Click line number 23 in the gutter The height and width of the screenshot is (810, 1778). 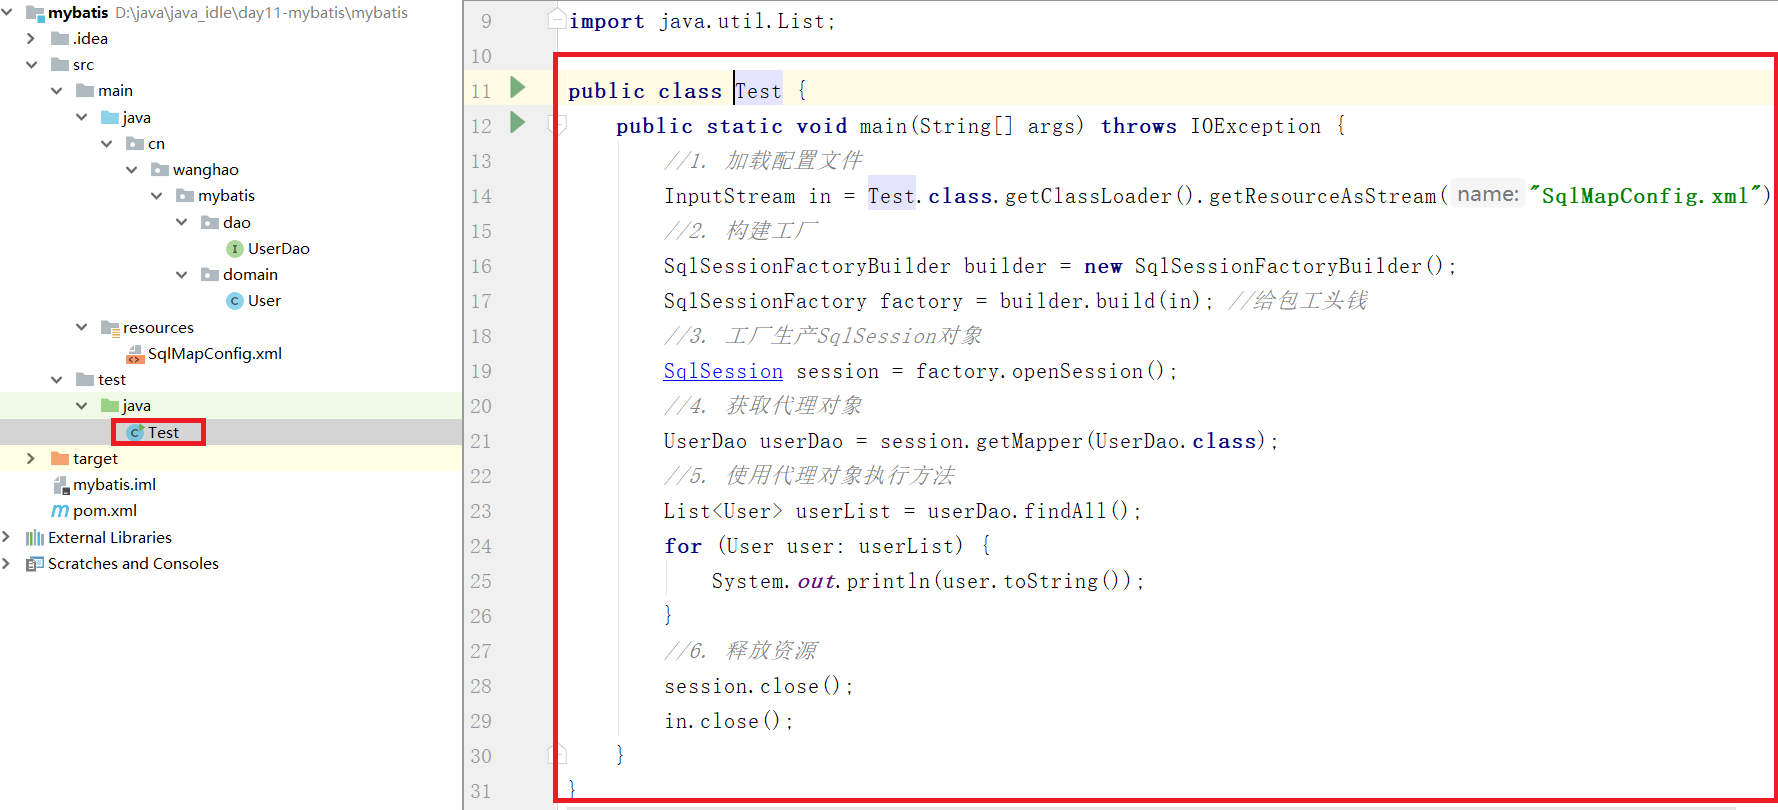click(482, 511)
